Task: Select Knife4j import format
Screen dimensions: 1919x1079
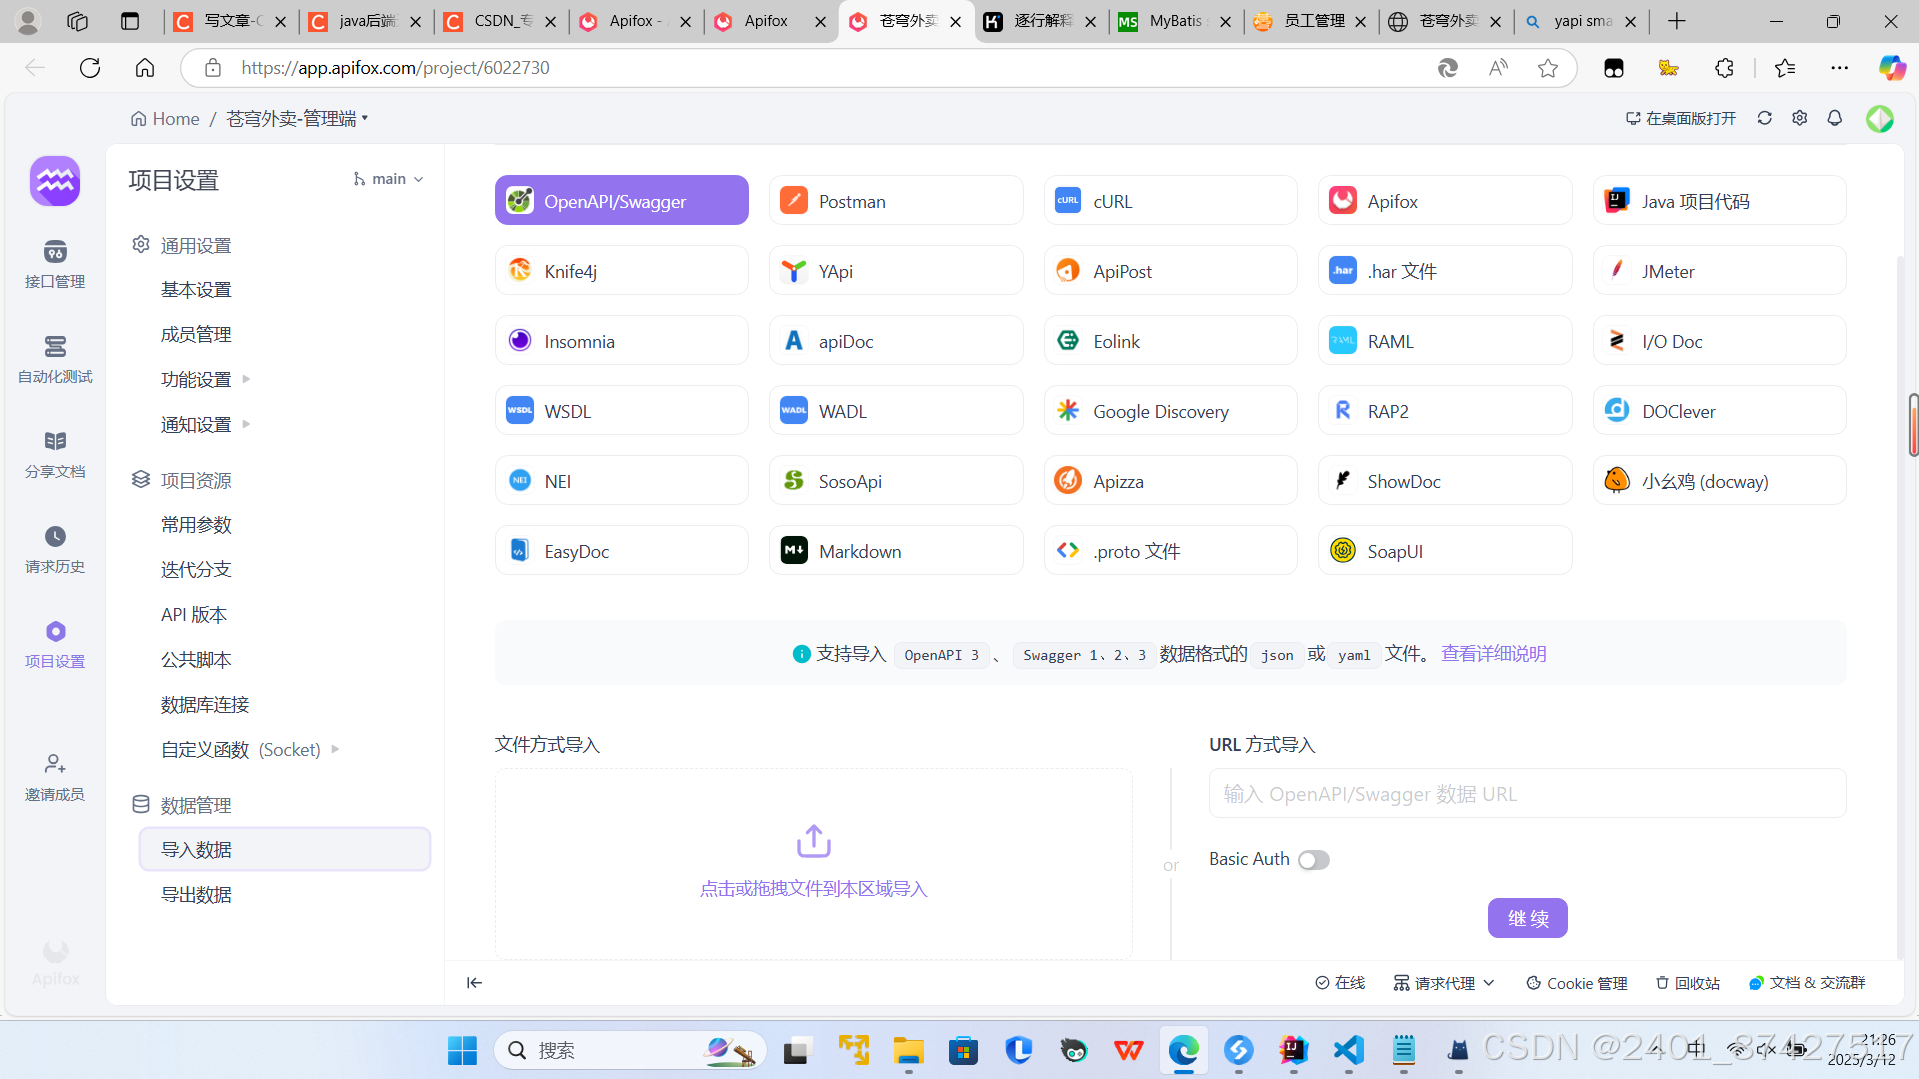Action: click(x=621, y=271)
